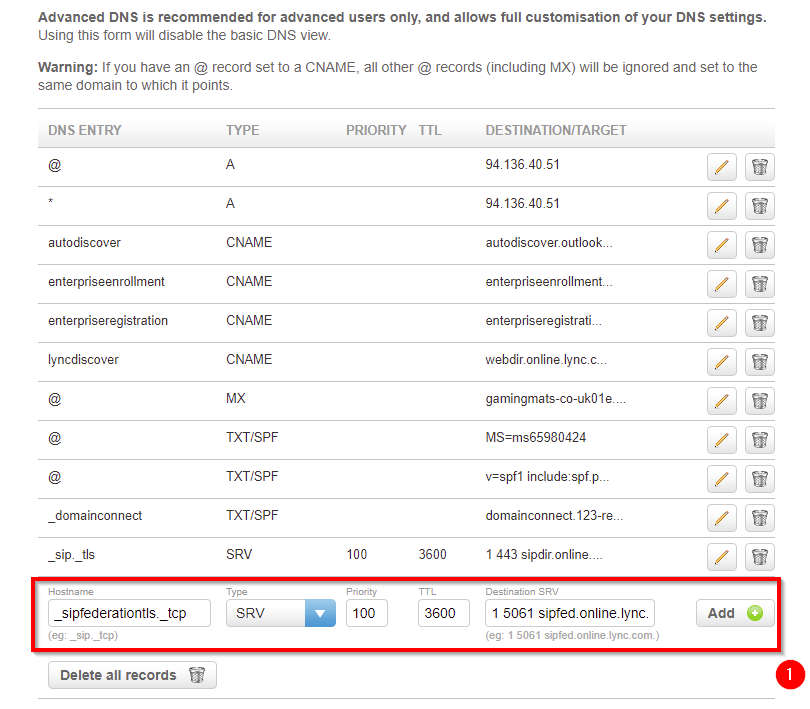Edit the @ A record with pencil icon
810x709 pixels.
721,167
